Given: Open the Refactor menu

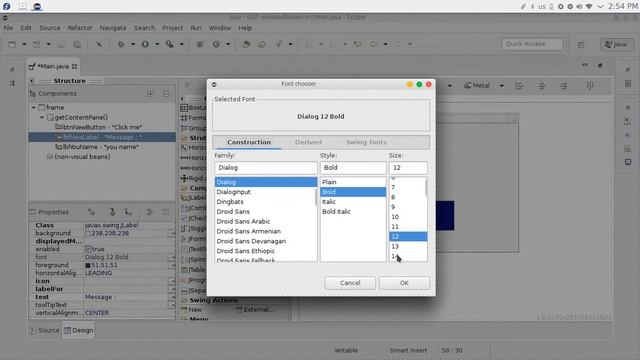Looking at the screenshot, I should click(80, 28).
